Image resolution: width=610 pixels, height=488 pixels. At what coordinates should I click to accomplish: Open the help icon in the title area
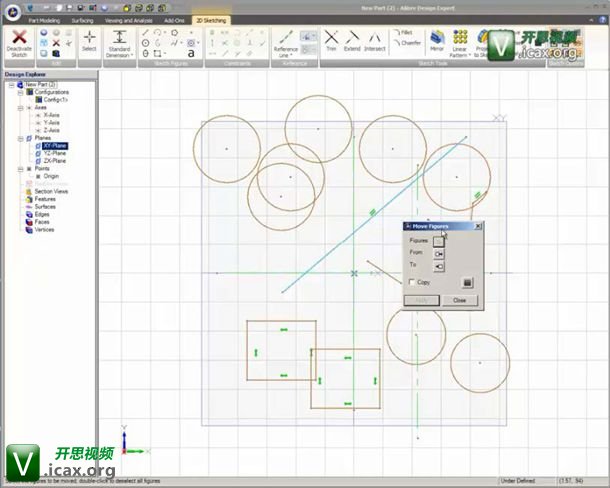[602, 20]
